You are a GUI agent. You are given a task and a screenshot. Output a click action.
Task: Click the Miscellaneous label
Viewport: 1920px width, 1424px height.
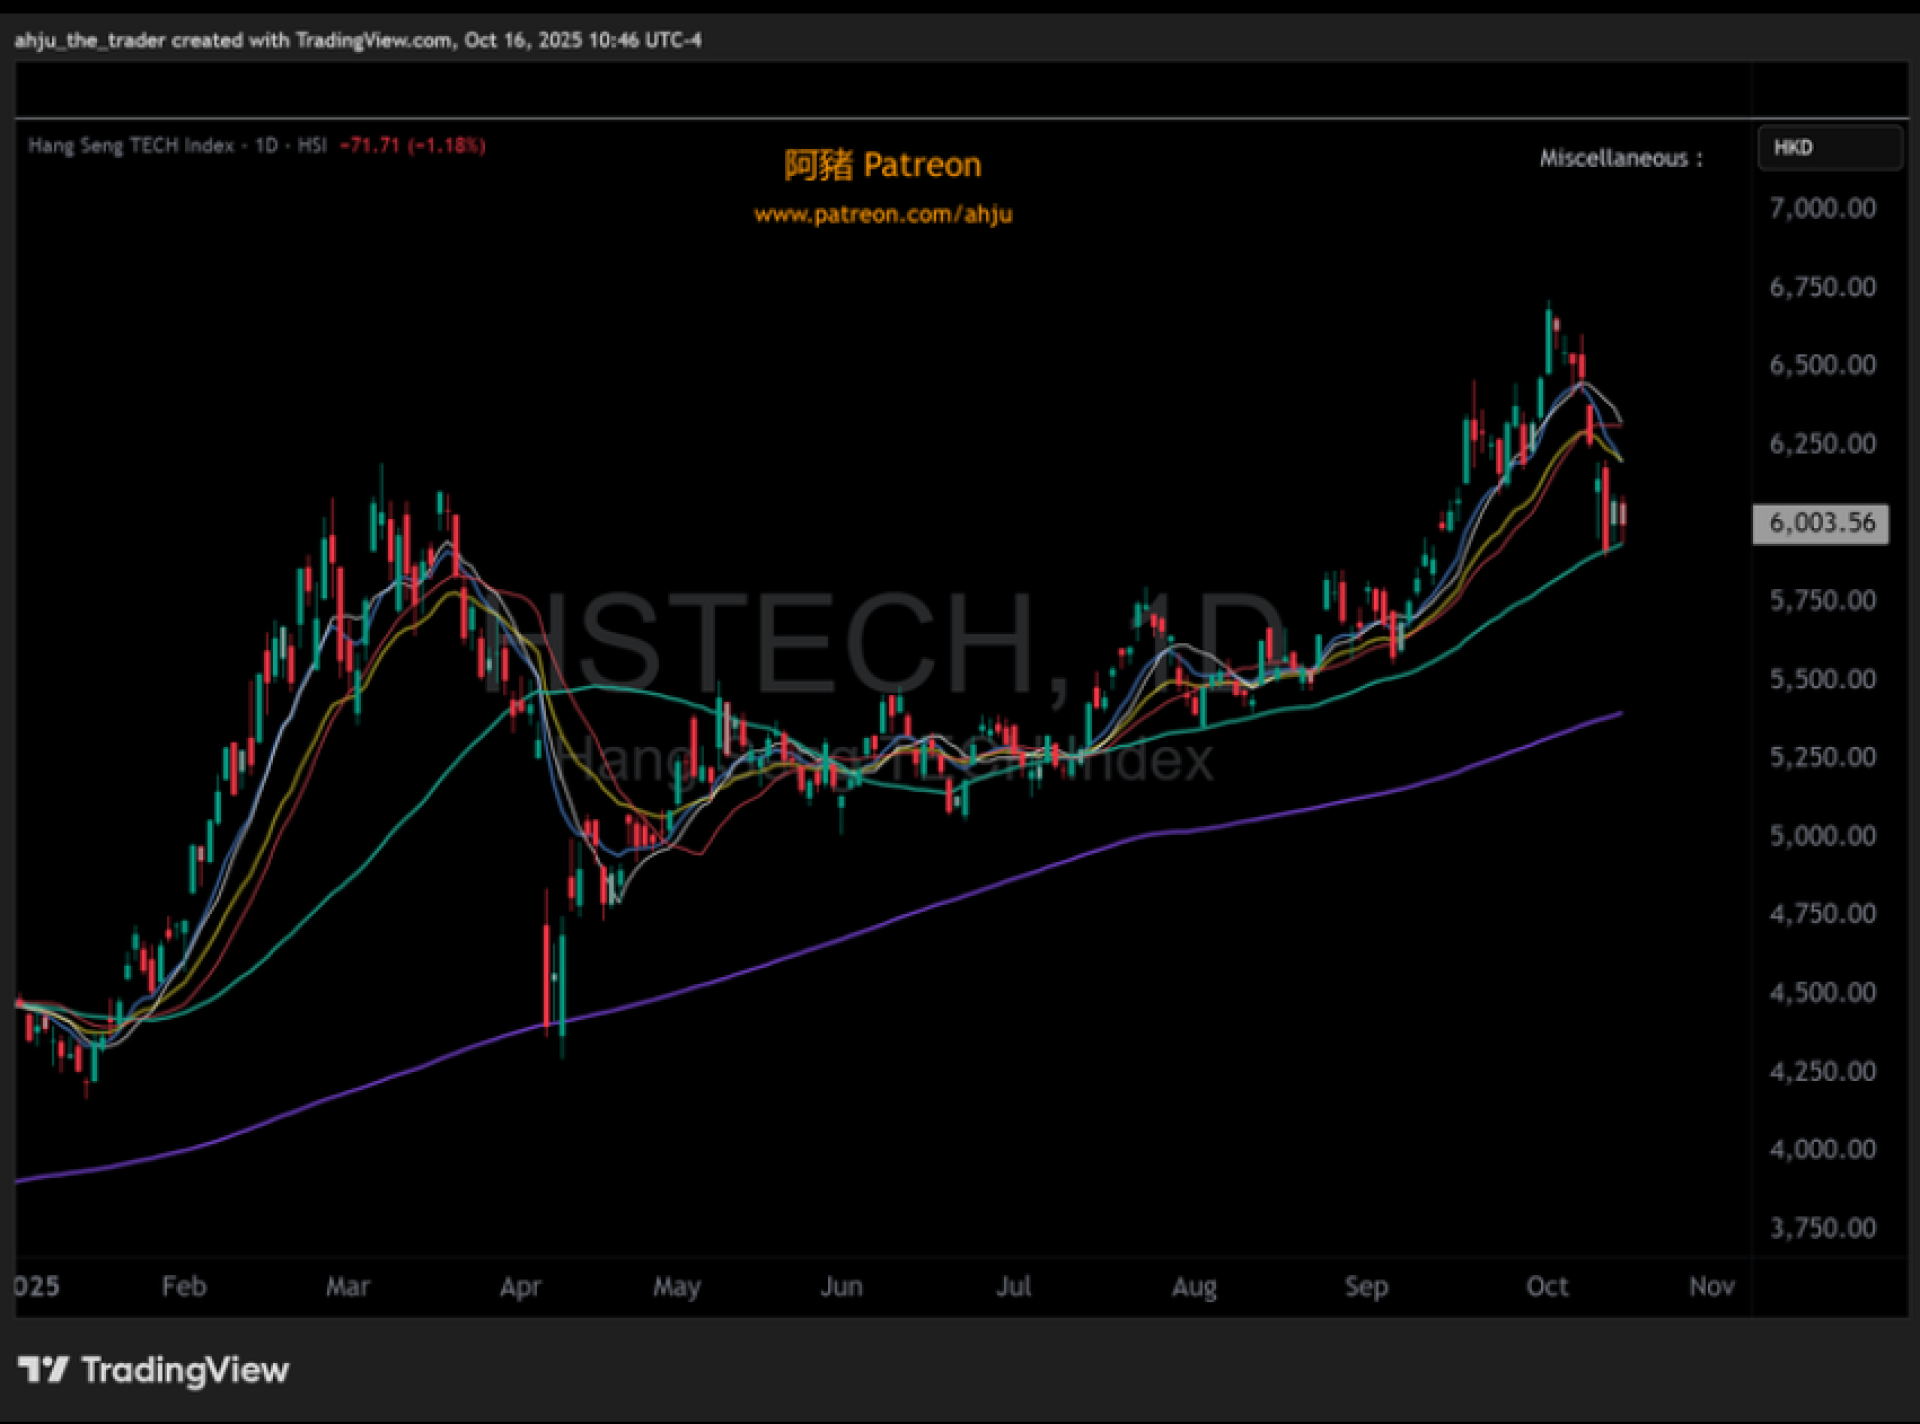click(1620, 158)
